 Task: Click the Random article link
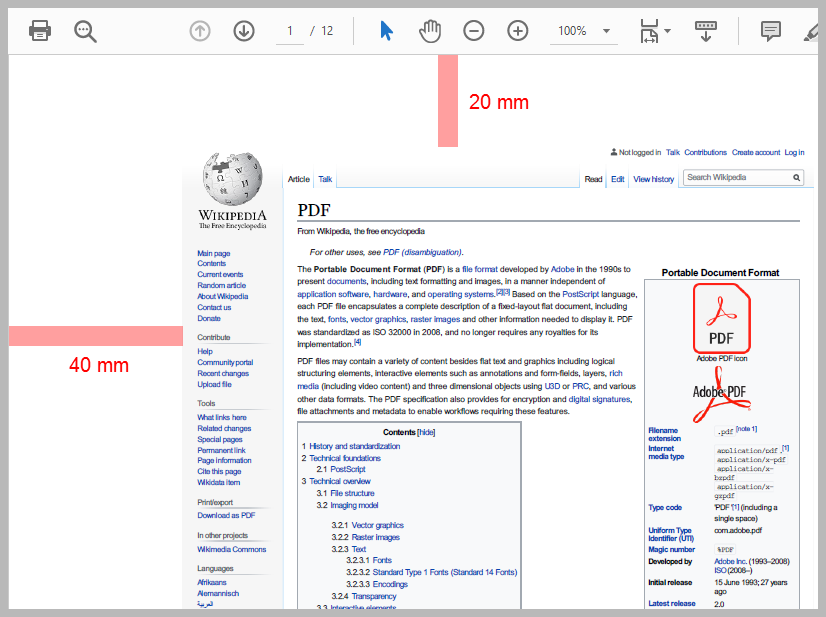click(x=221, y=286)
